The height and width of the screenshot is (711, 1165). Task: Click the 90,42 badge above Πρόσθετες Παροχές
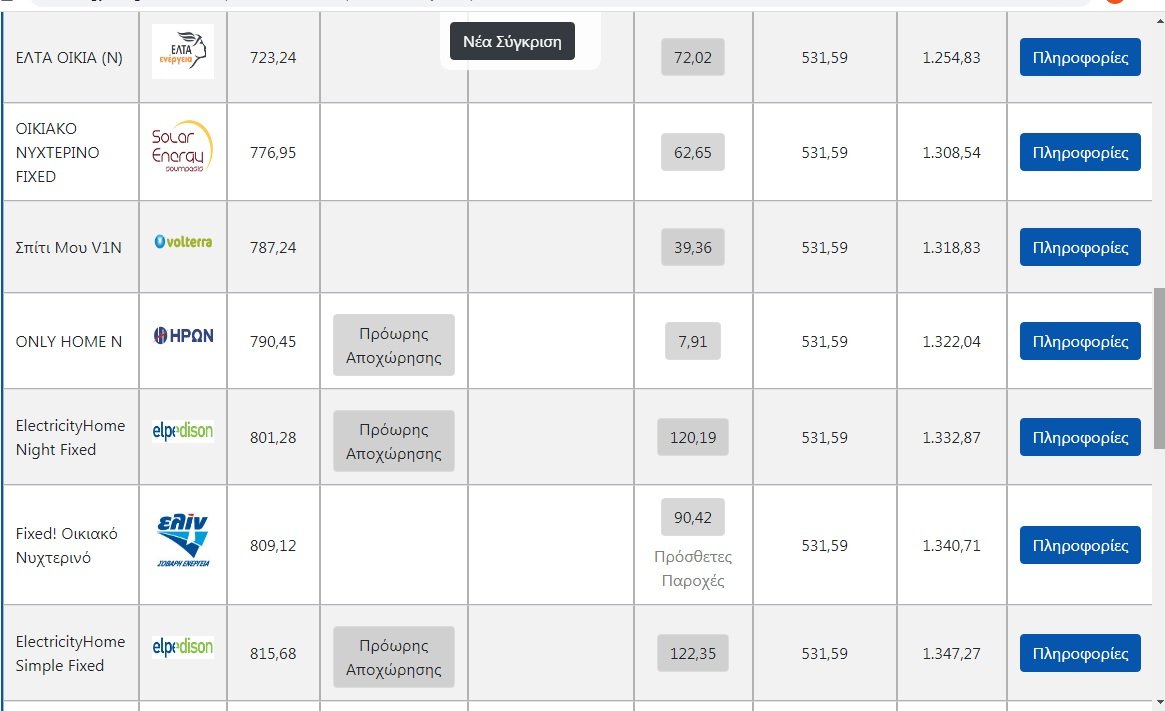(692, 517)
